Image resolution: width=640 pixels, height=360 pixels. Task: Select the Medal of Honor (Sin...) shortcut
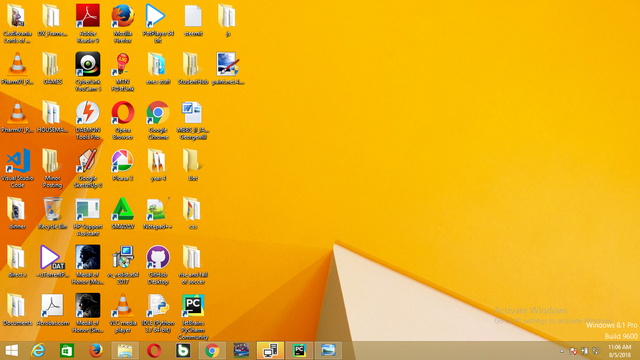point(88,312)
